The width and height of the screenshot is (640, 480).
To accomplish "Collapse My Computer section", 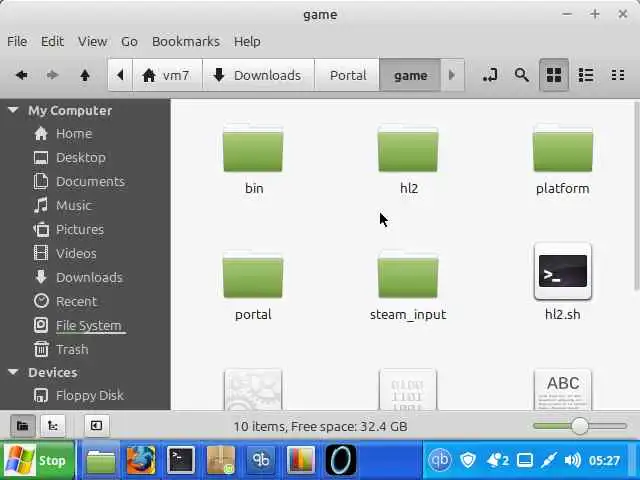I will click(x=13, y=110).
